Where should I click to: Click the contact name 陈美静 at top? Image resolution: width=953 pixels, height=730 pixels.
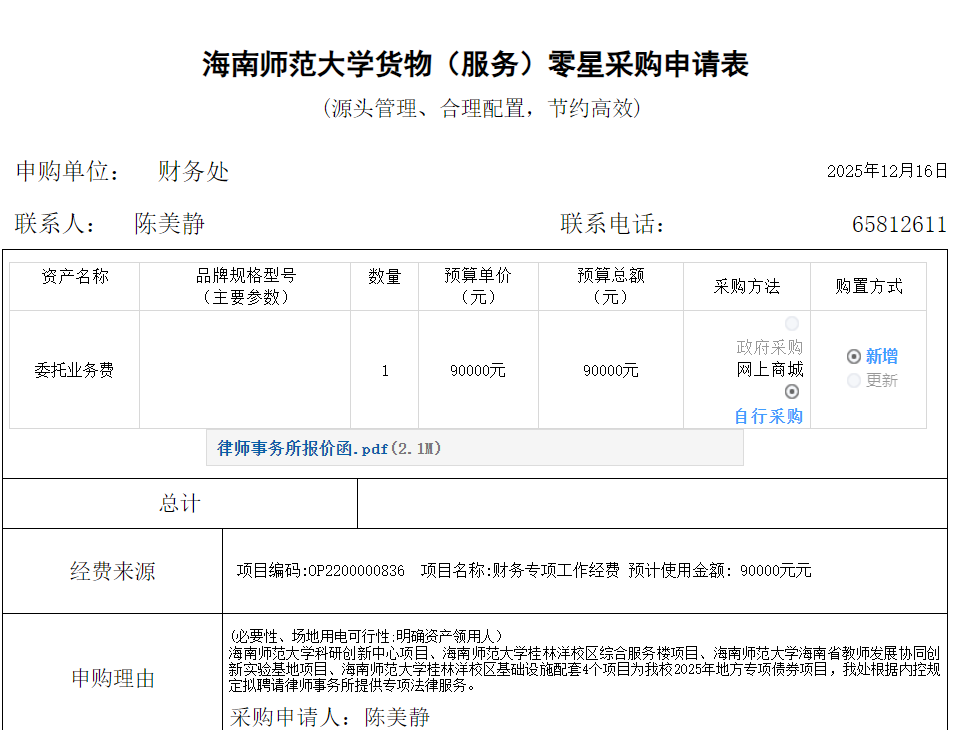pyautogui.click(x=169, y=224)
